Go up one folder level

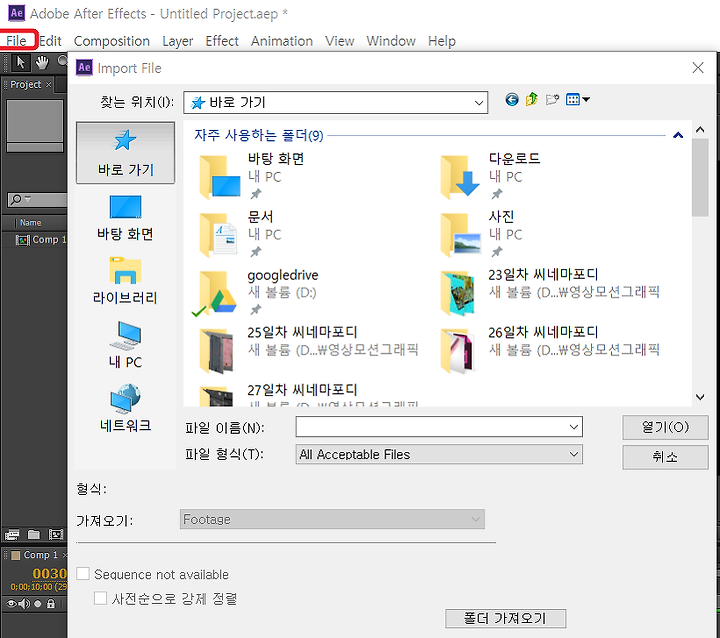pos(532,99)
